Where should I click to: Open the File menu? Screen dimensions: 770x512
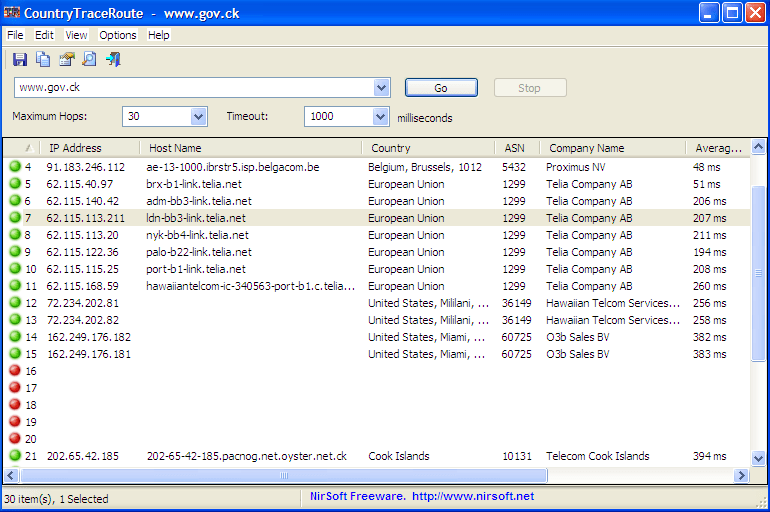tap(15, 35)
